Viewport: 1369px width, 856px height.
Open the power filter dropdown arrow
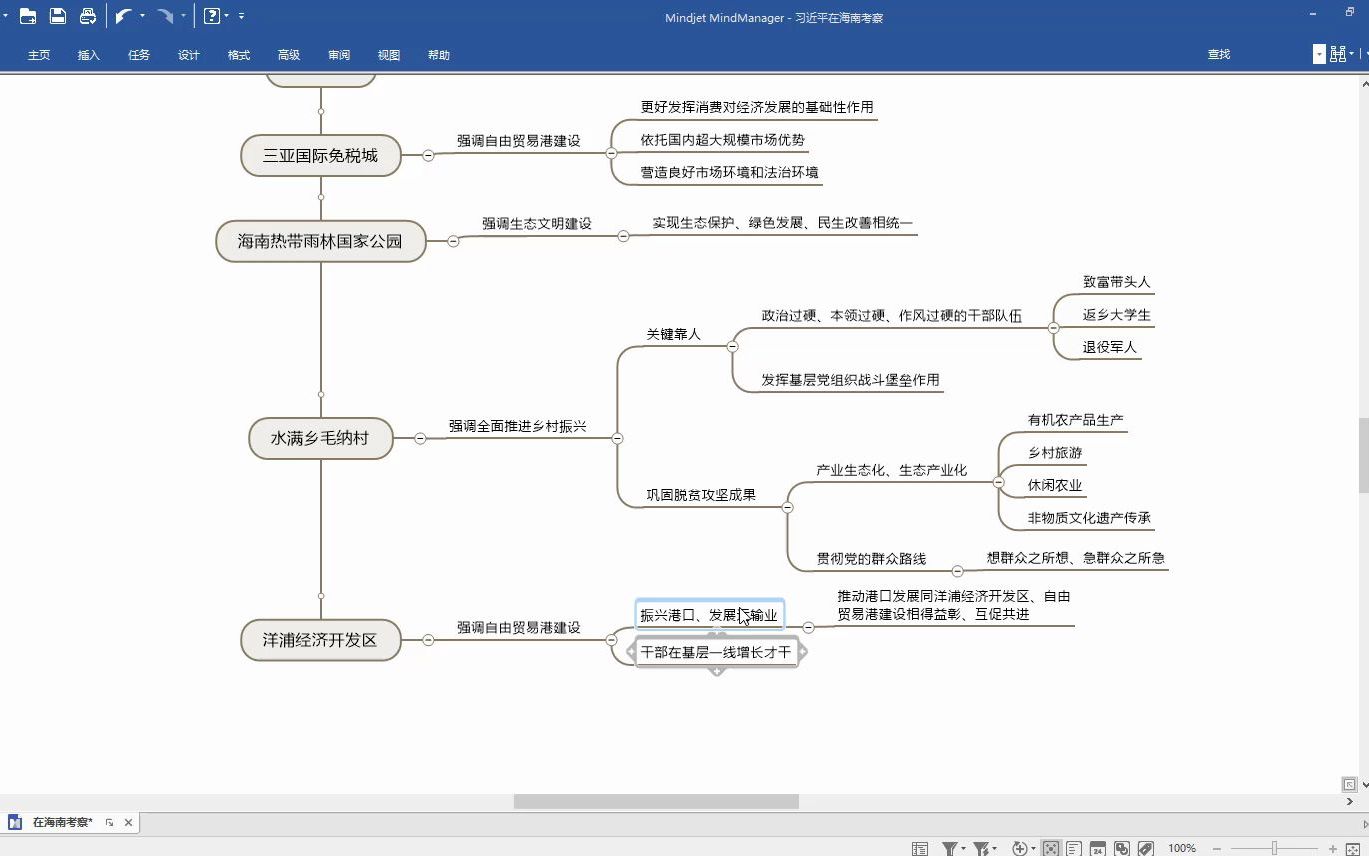tap(994, 849)
